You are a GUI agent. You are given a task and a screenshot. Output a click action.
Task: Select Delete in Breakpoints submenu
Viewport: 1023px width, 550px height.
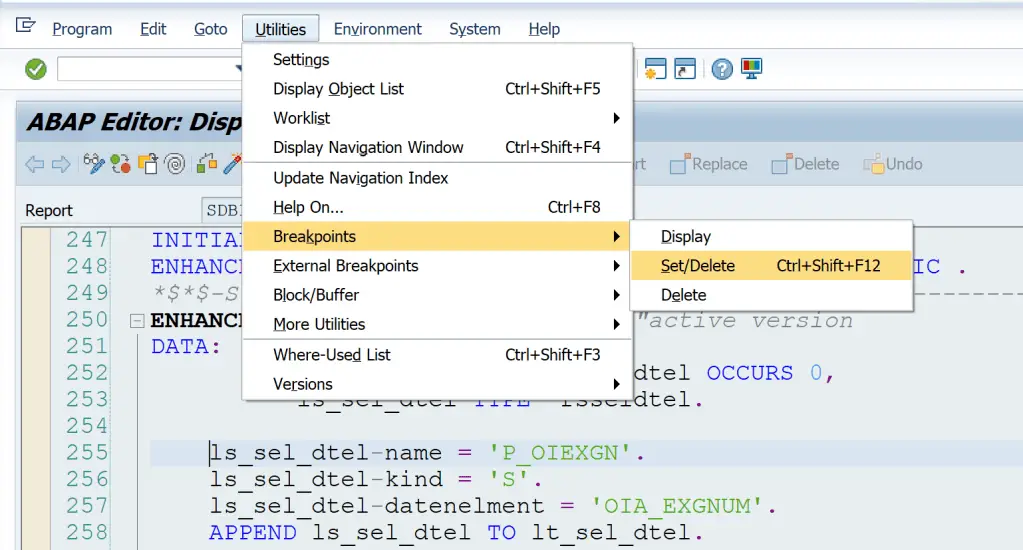click(771, 295)
